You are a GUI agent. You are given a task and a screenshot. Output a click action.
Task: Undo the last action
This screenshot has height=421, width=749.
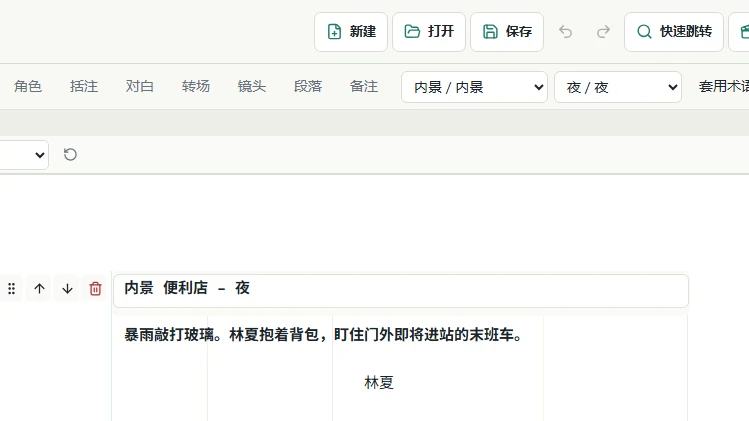pos(566,32)
